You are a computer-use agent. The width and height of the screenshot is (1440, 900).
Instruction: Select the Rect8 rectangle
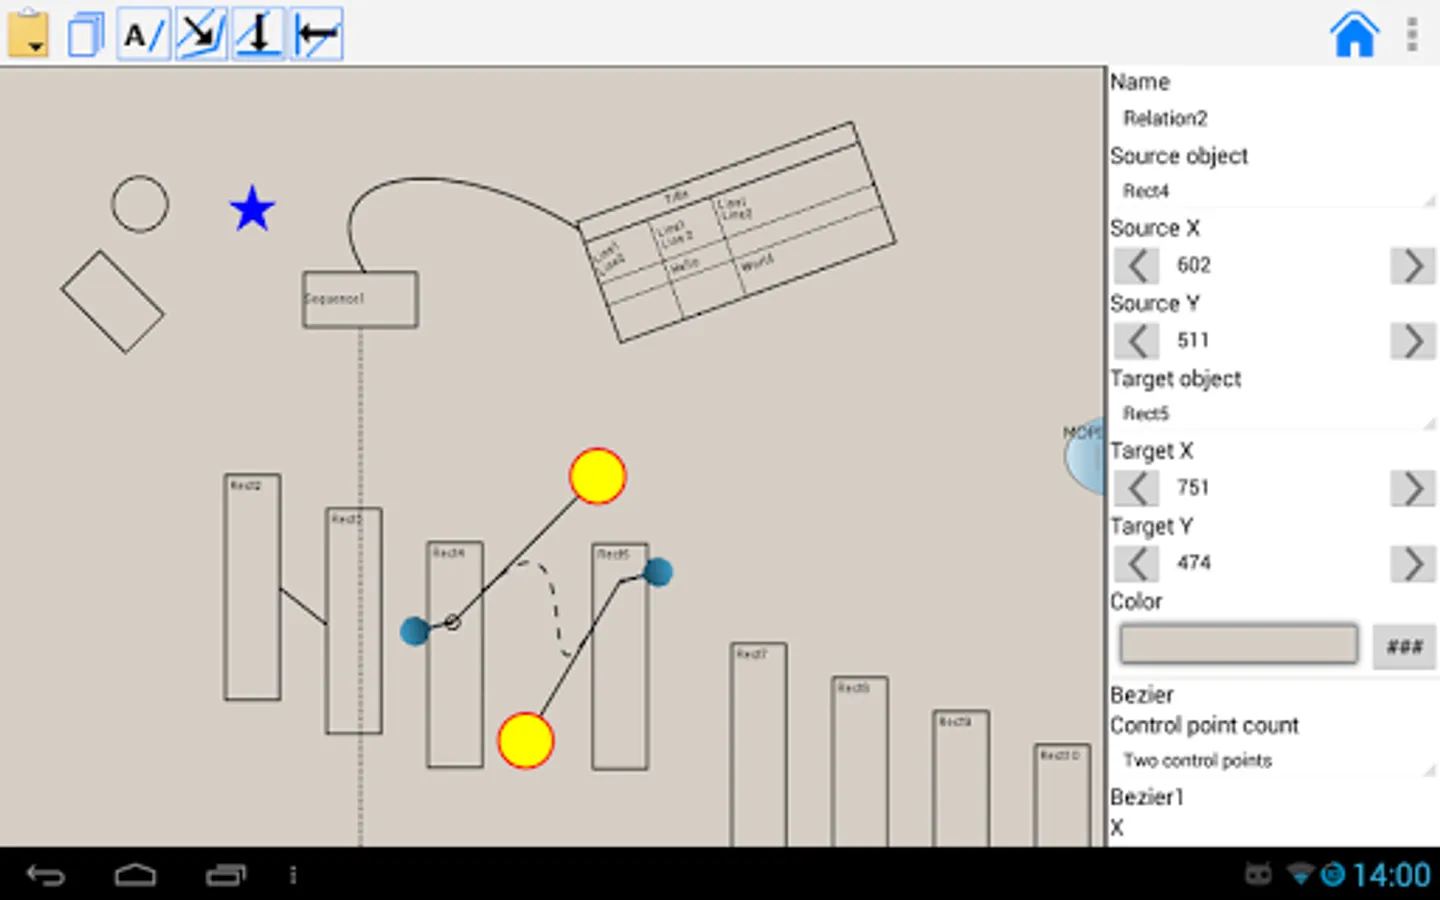point(860,762)
